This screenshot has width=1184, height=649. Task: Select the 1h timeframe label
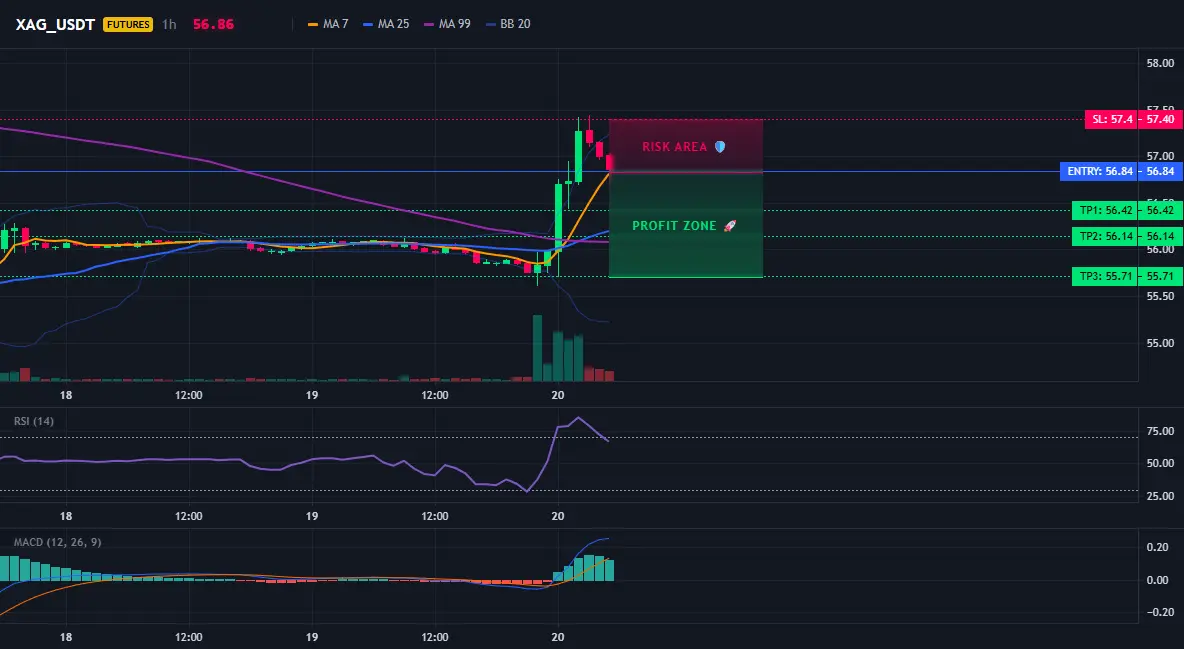(169, 24)
